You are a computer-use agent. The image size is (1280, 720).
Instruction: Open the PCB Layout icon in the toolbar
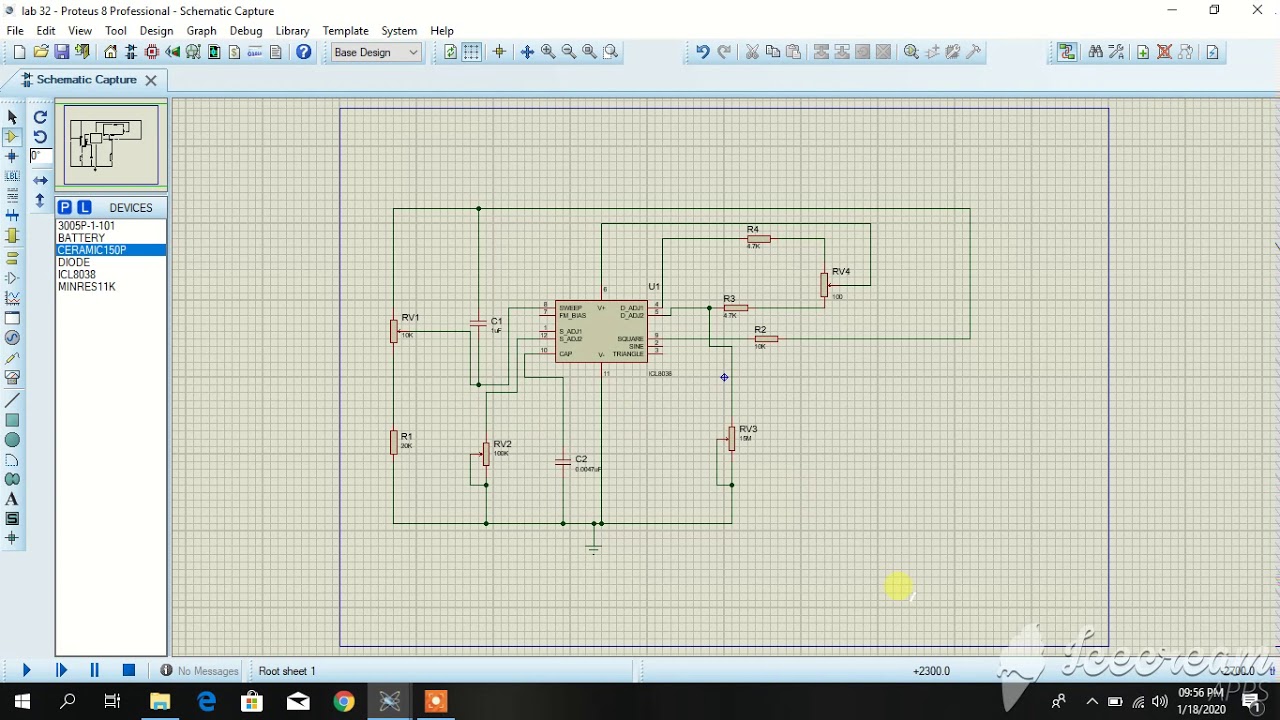click(152, 52)
